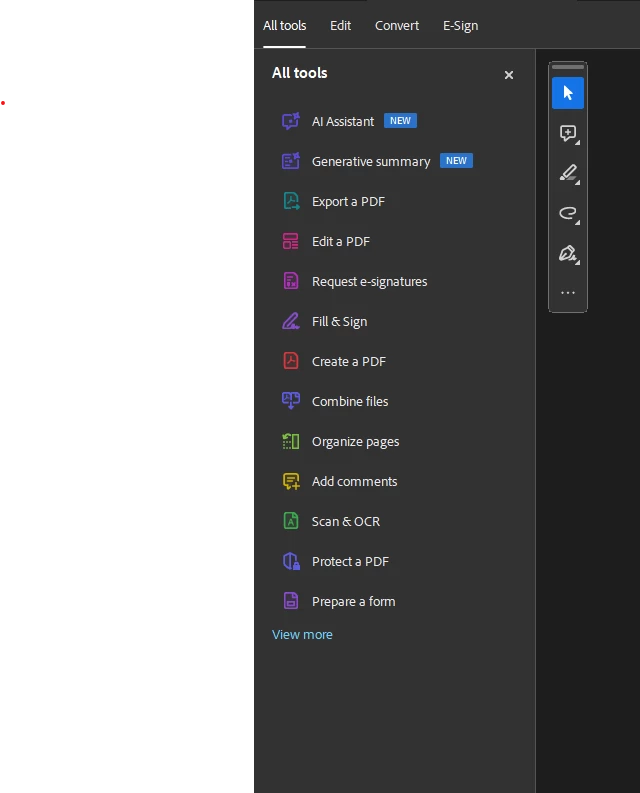Click the Scan & OCR label

(346, 521)
